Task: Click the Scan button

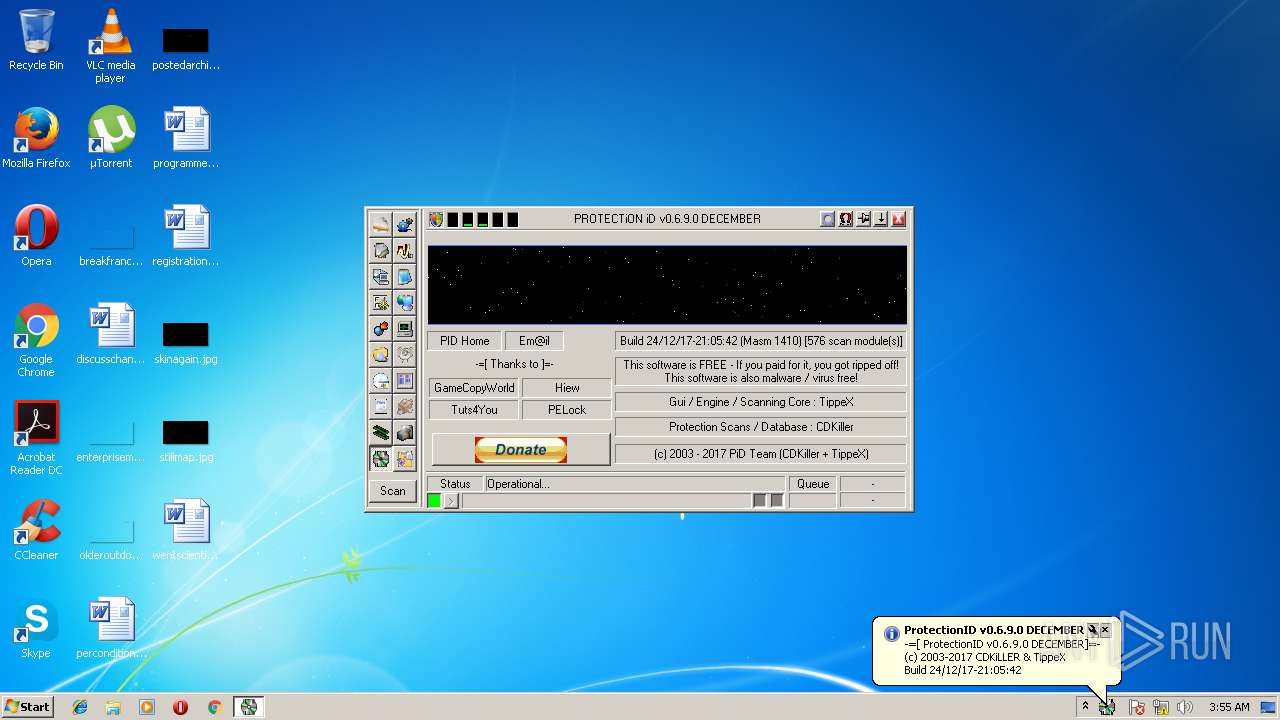Action: pyautogui.click(x=393, y=491)
